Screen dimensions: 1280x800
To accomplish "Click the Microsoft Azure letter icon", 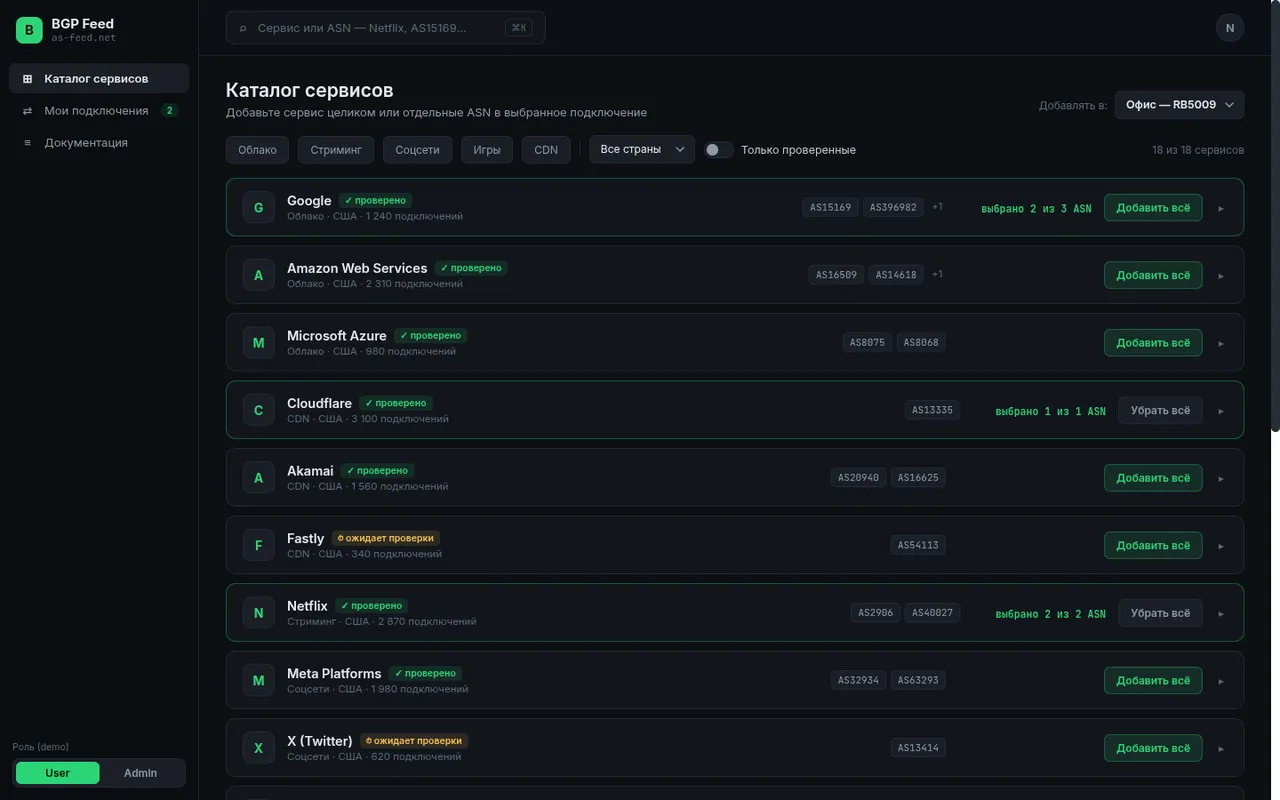I will pos(258,343).
